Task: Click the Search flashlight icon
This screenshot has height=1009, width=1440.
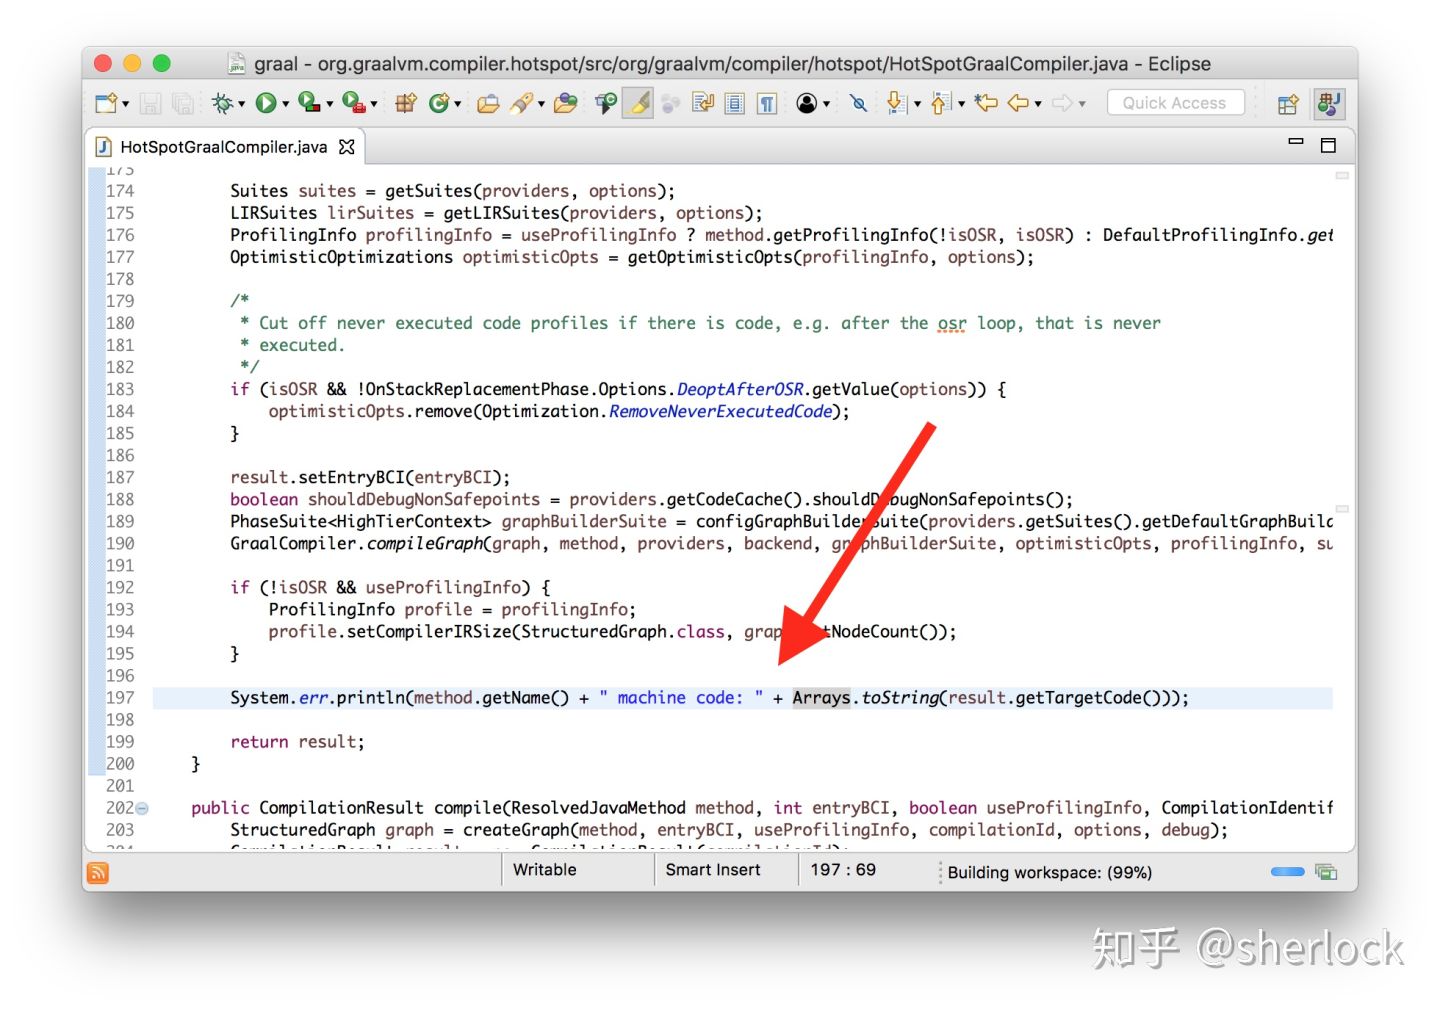Action: [x=522, y=103]
